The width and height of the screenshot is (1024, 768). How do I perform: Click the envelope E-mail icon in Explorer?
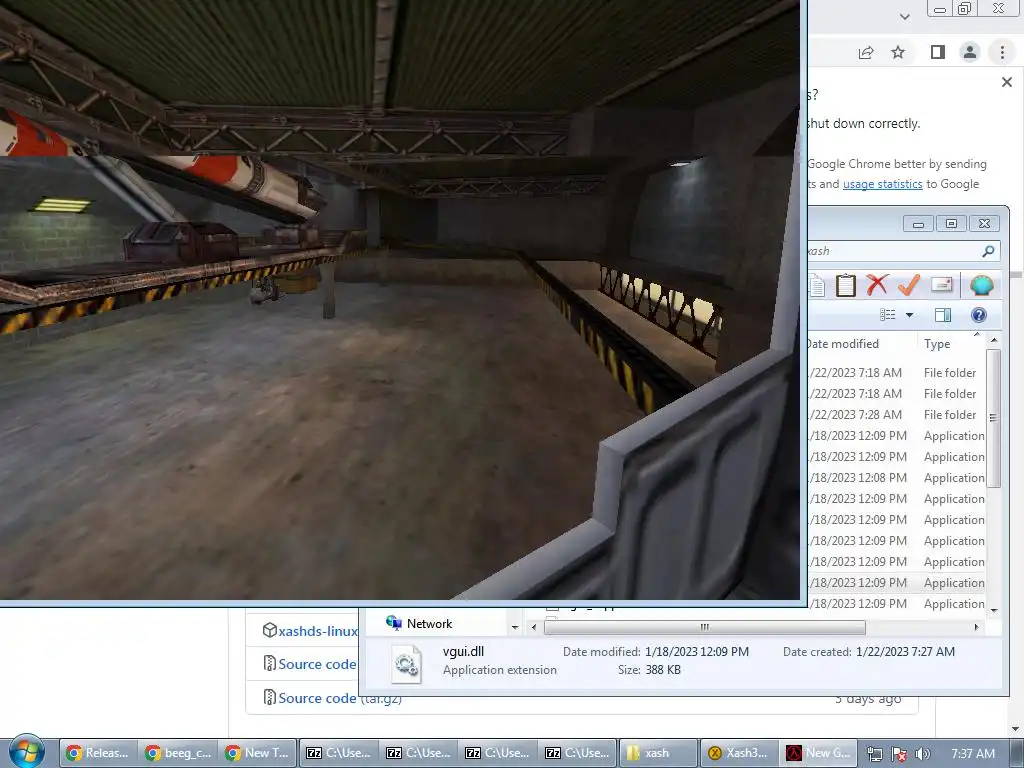coord(942,284)
